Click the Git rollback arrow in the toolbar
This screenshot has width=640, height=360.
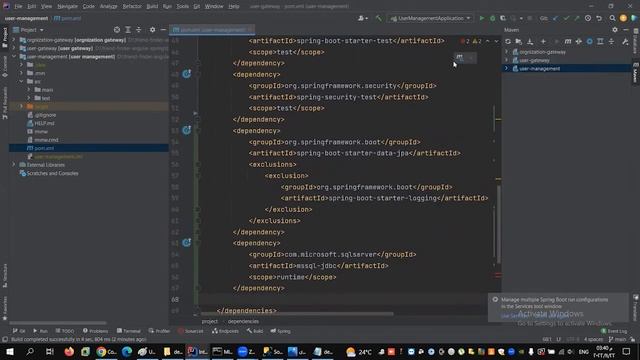point(599,18)
